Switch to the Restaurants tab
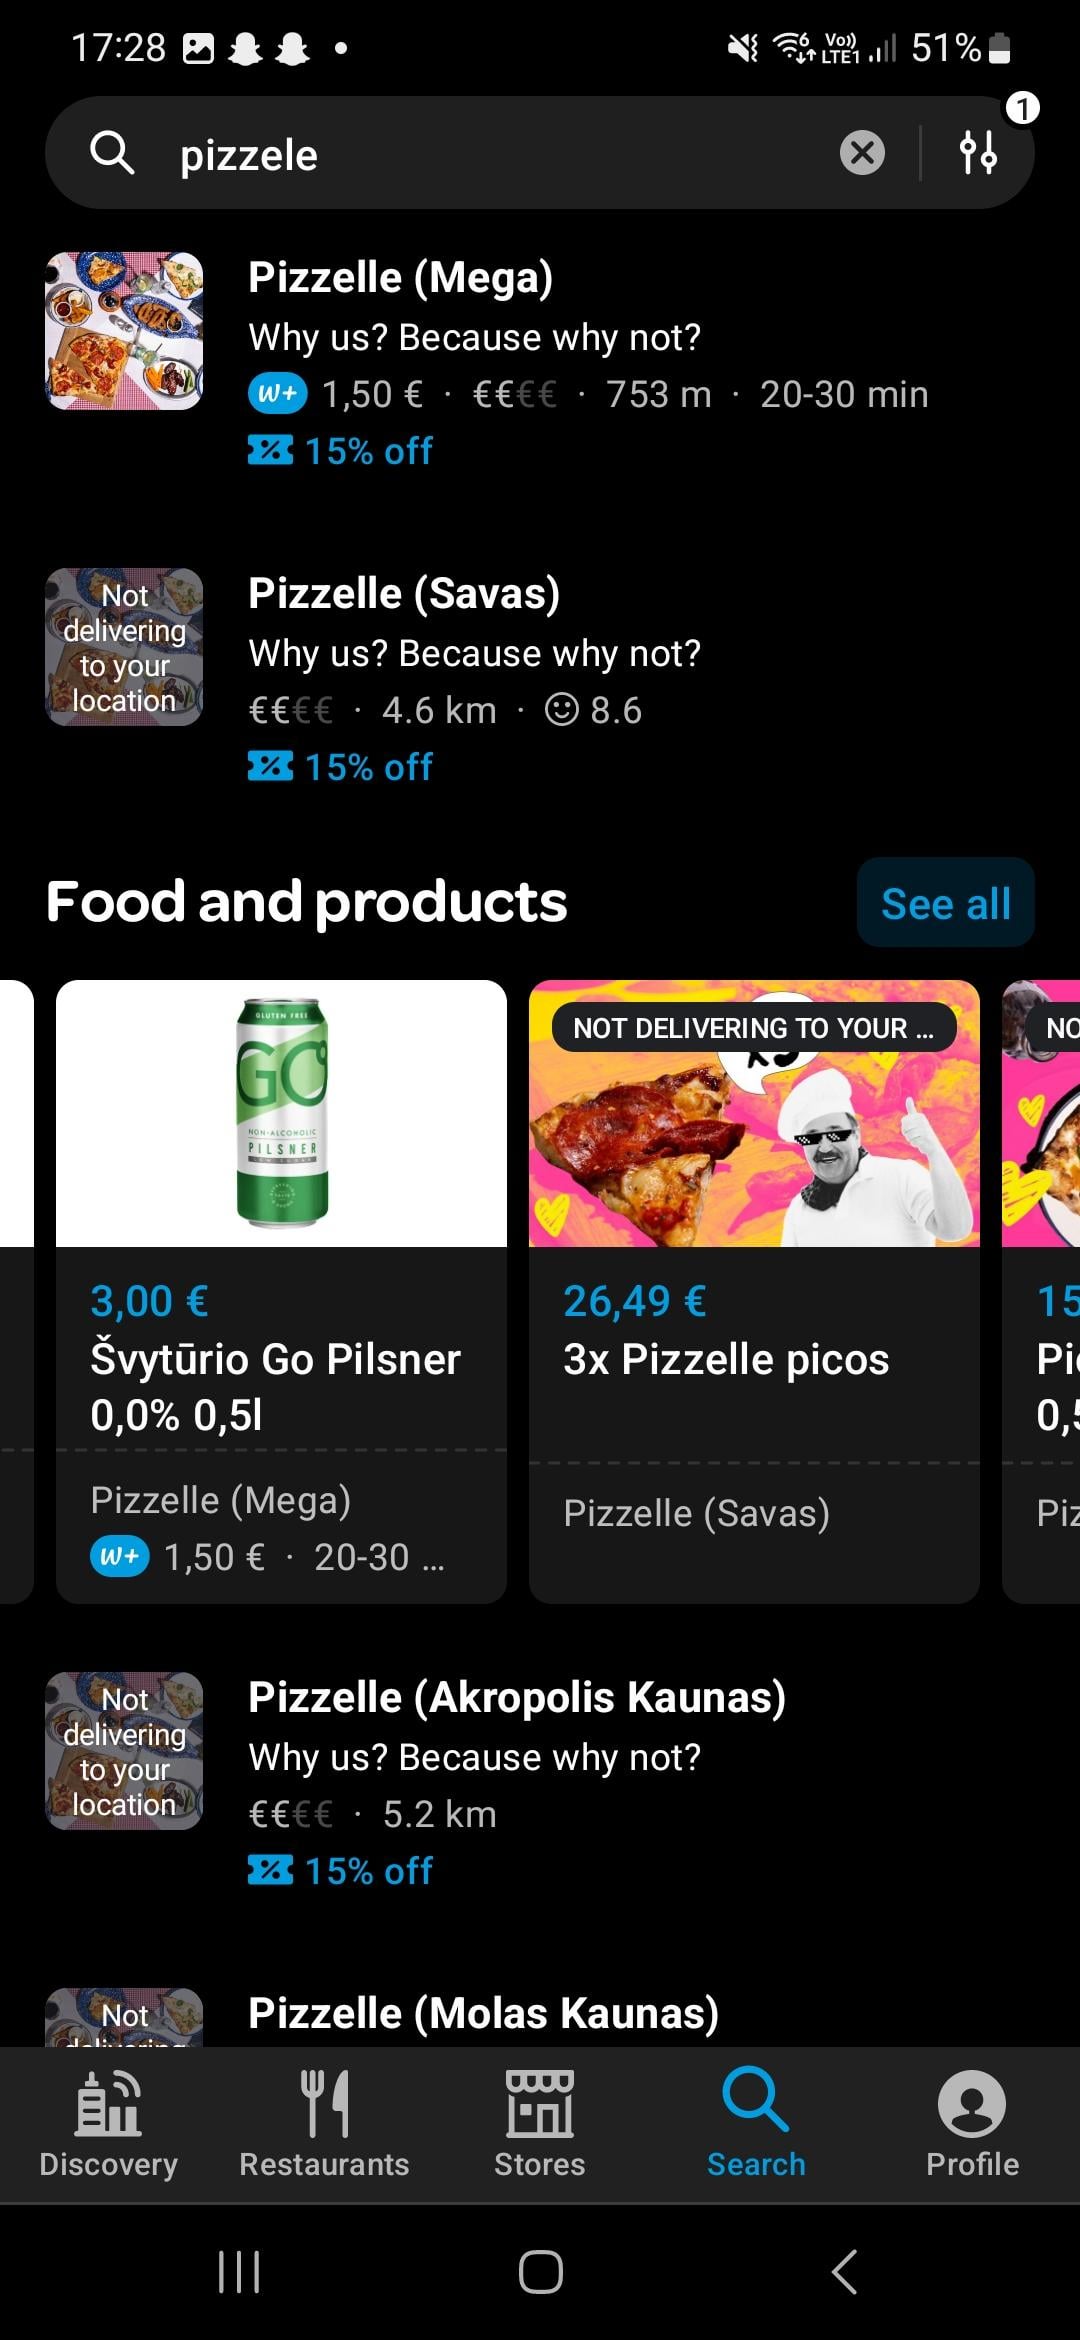Screen dimensions: 1080x2340 pyautogui.click(x=324, y=2124)
